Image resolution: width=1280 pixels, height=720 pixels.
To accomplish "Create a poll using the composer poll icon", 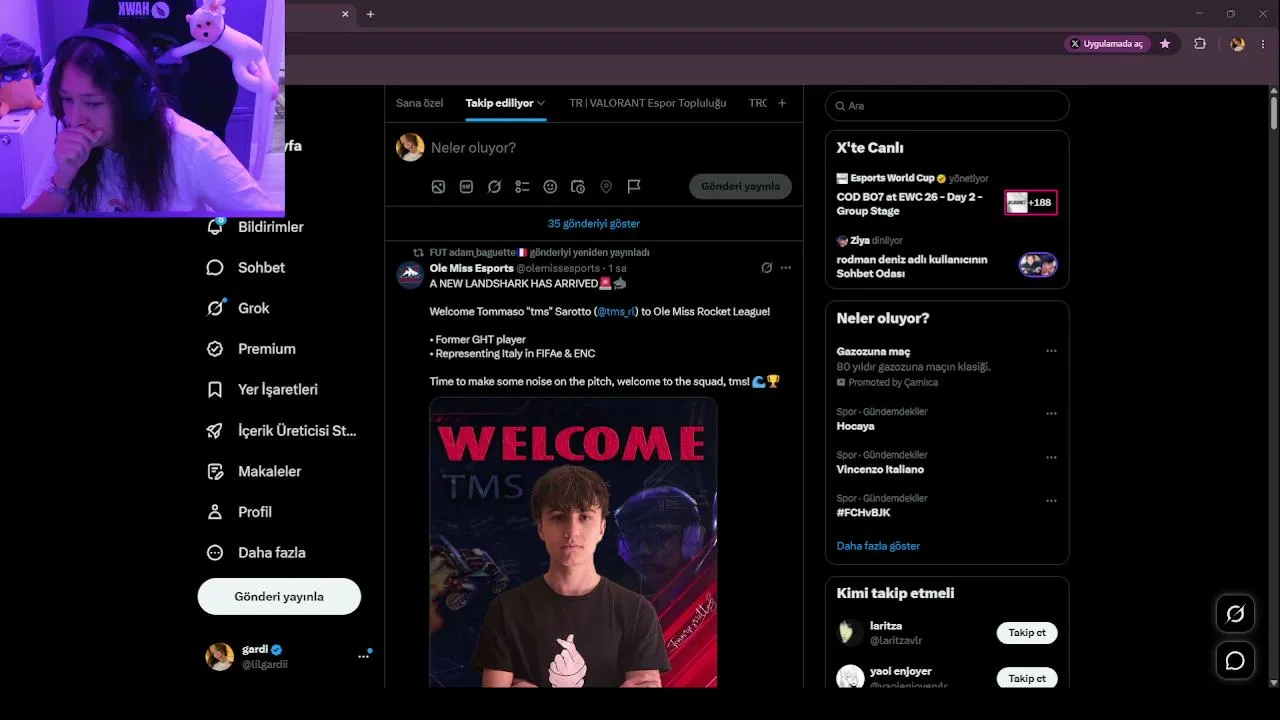I will (x=522, y=187).
